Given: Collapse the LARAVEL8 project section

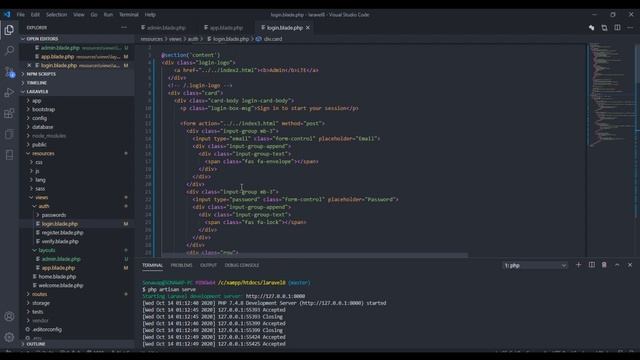Looking at the screenshot, I should [x=78, y=91].
